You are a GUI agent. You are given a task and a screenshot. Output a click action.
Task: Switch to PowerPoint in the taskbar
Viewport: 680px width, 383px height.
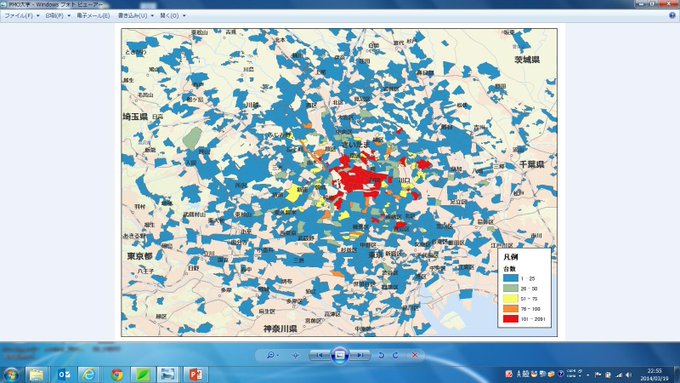pyautogui.click(x=195, y=374)
